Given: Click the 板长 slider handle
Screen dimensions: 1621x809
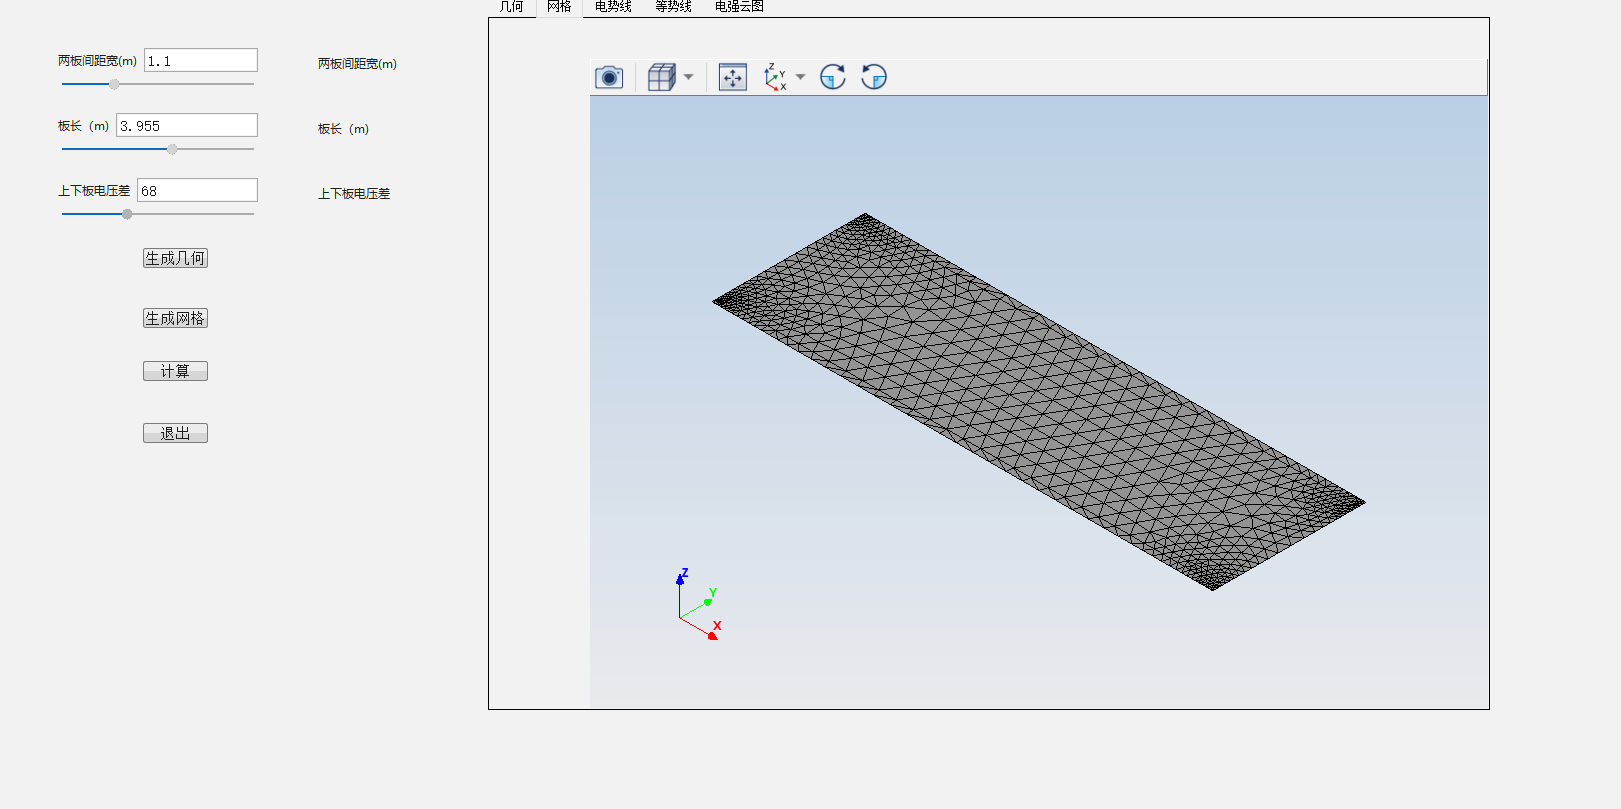Looking at the screenshot, I should 172,149.
